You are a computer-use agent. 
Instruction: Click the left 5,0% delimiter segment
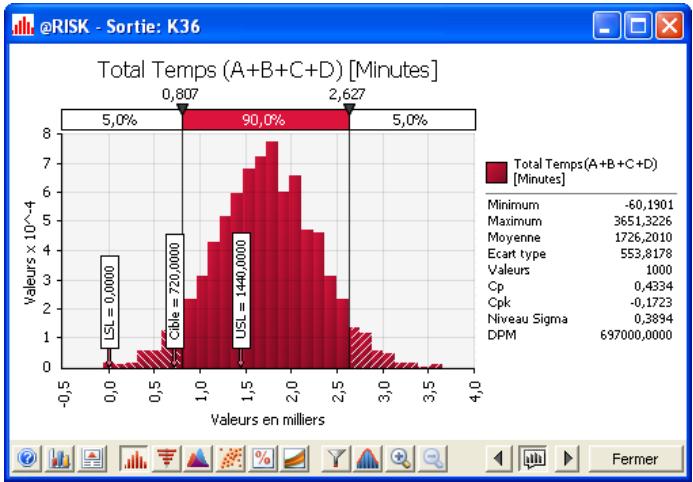(x=122, y=120)
